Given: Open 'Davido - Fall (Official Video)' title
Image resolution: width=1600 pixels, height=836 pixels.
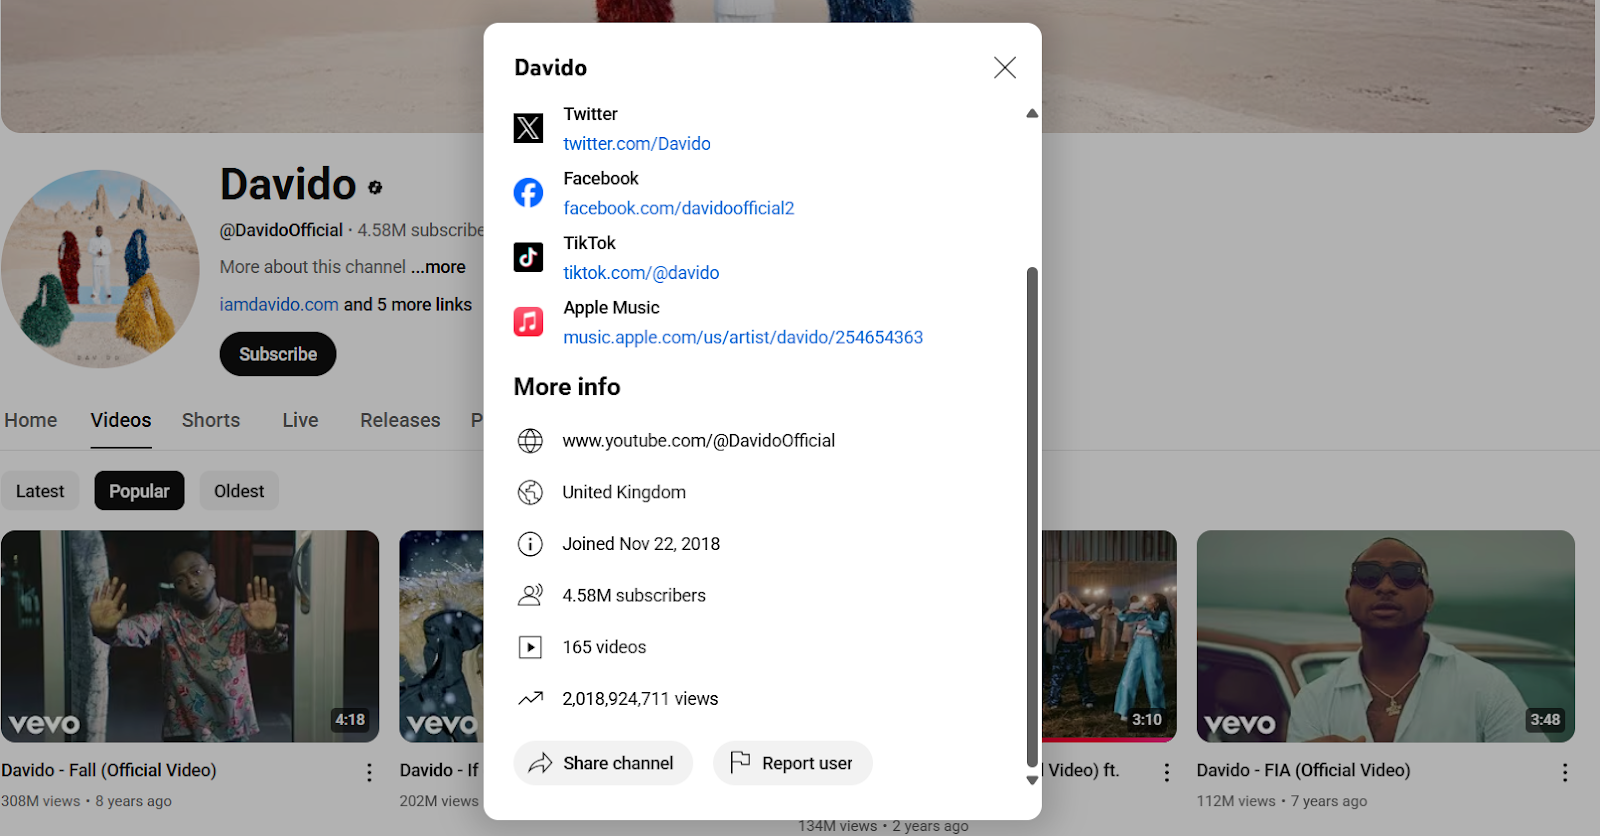Looking at the screenshot, I should click(109, 770).
